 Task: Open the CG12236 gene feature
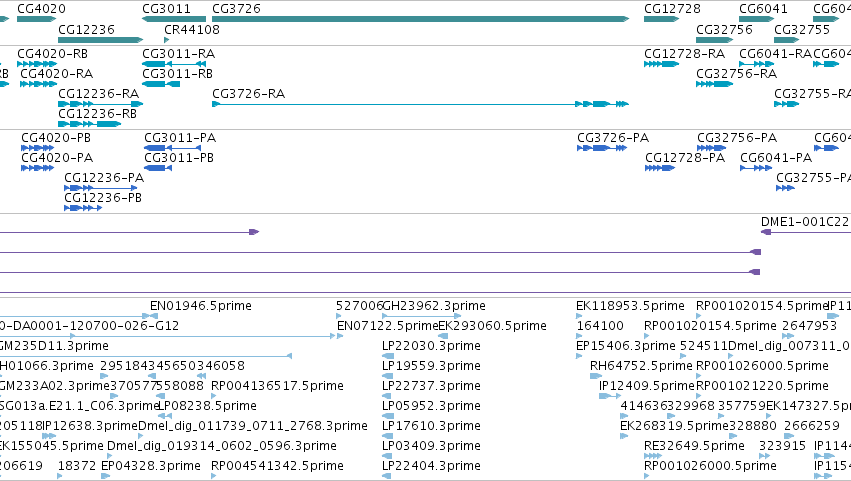click(x=100, y=40)
